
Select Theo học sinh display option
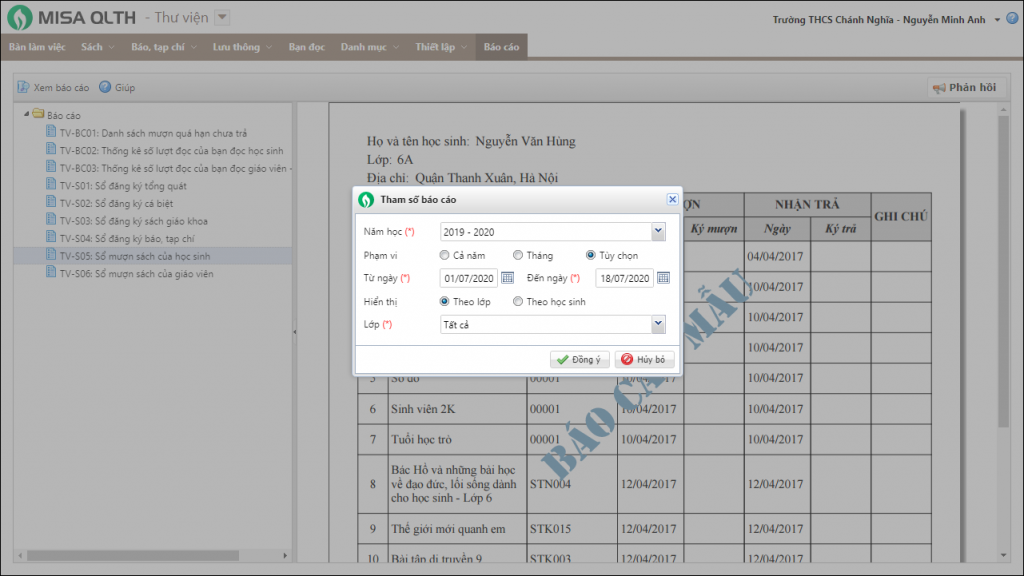[517, 301]
